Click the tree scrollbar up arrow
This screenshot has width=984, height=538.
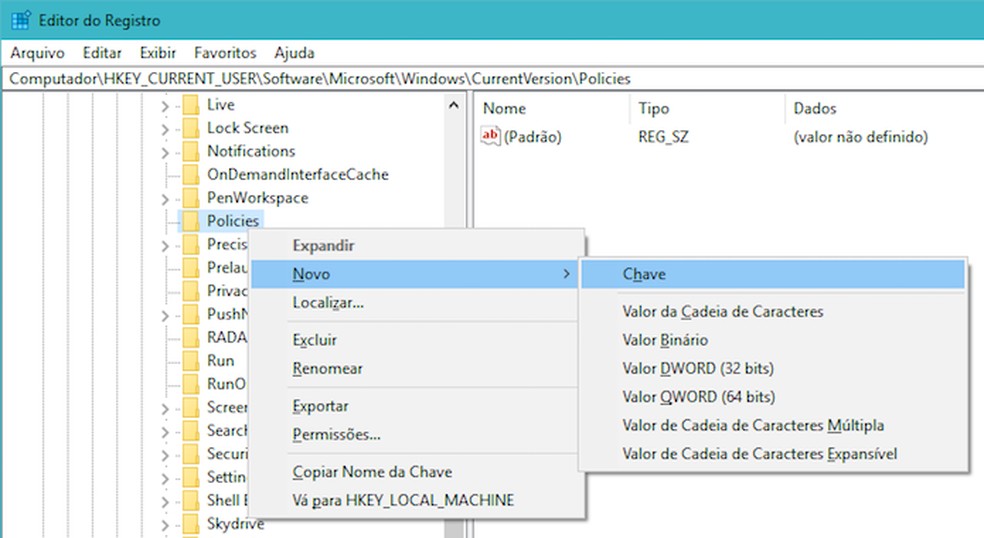tap(454, 105)
